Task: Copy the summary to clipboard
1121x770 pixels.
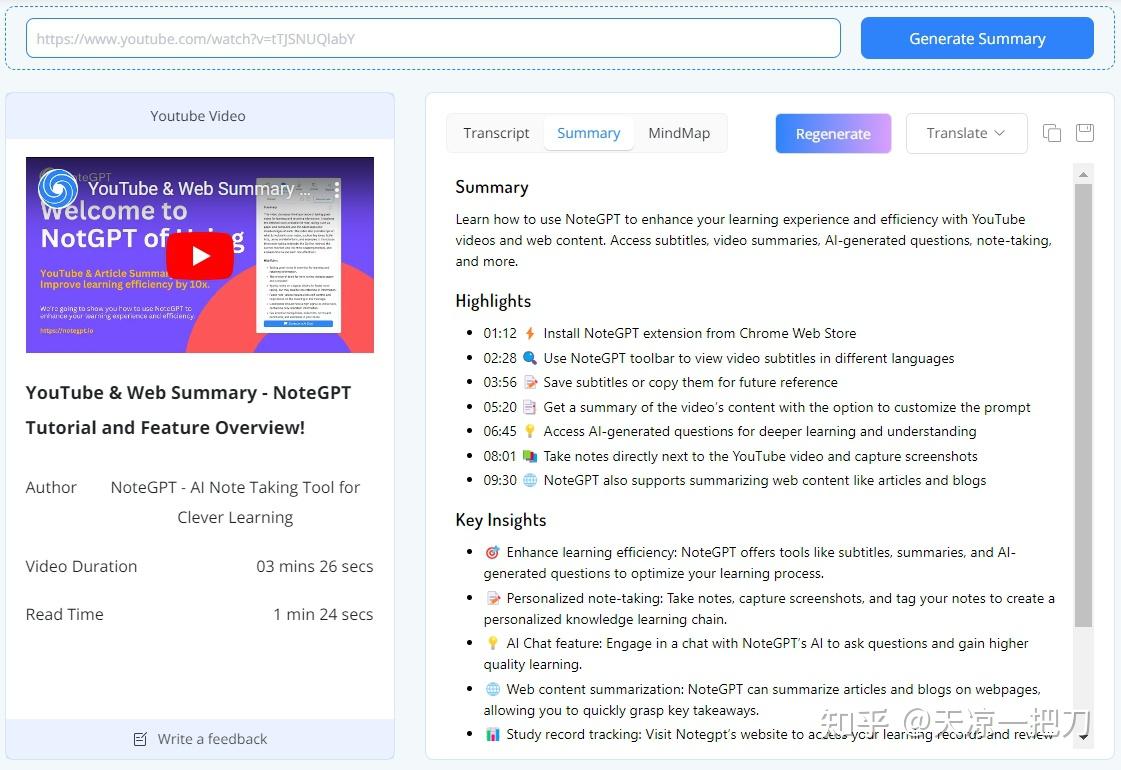Action: coord(1051,132)
